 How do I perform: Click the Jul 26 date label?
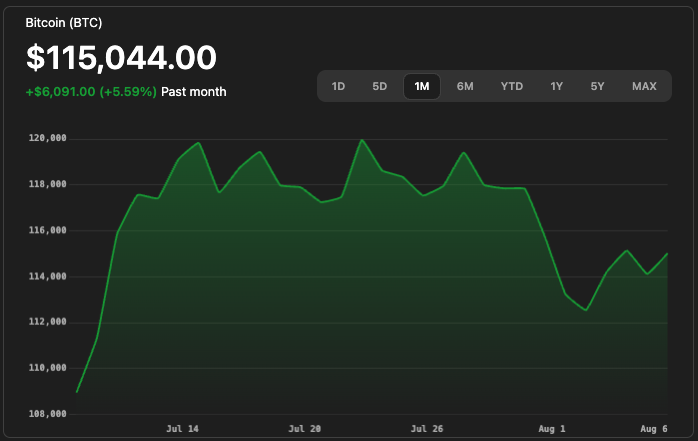tap(427, 429)
